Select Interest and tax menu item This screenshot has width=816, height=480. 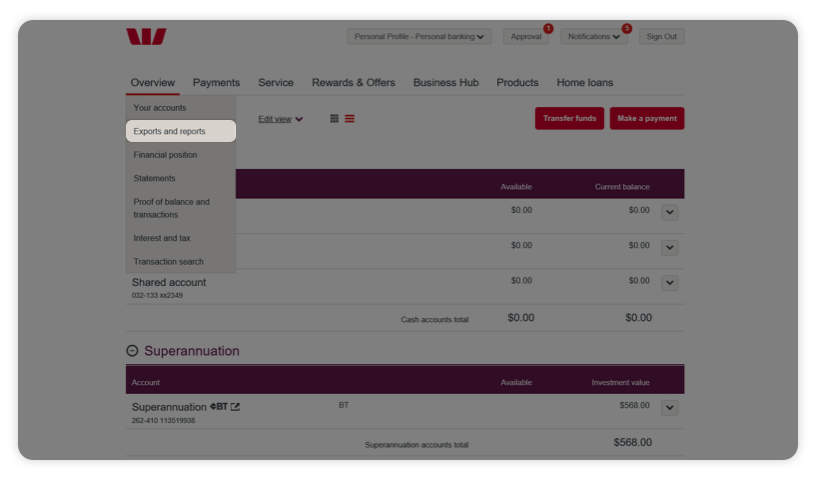(x=162, y=238)
